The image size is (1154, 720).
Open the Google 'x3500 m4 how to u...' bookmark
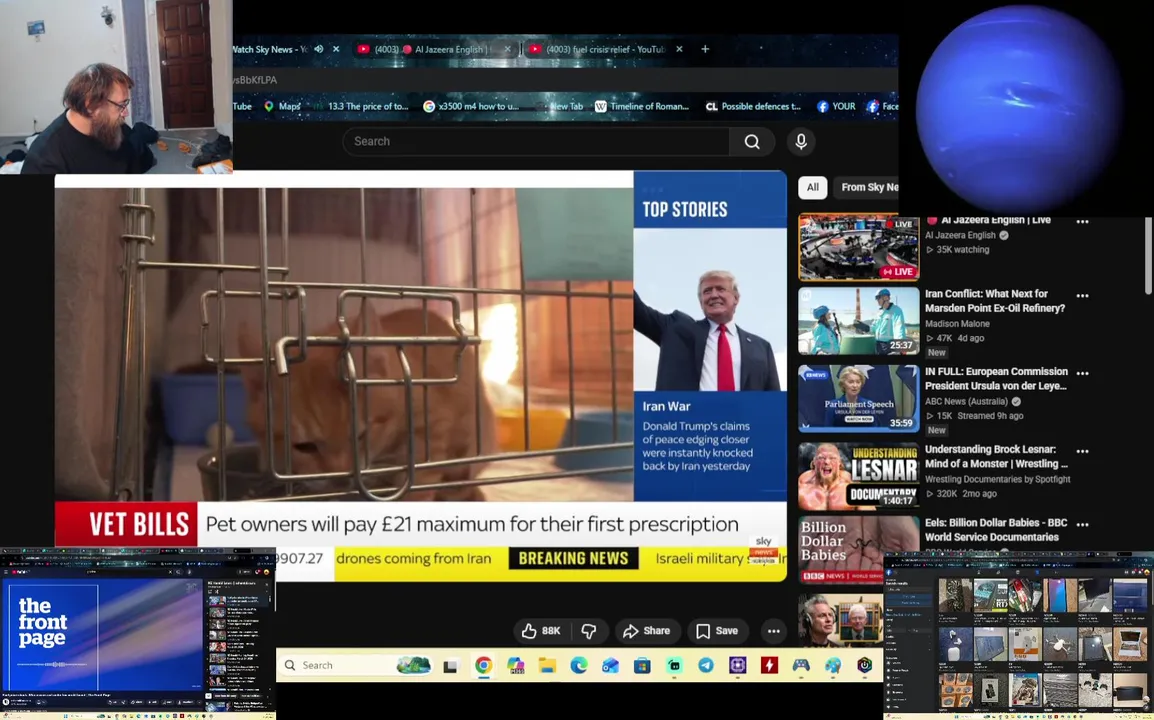click(471, 106)
